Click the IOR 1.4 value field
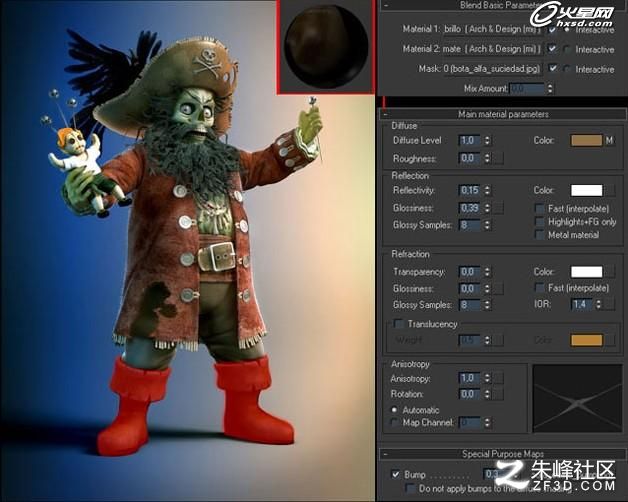The height and width of the screenshot is (502, 628). (x=582, y=304)
